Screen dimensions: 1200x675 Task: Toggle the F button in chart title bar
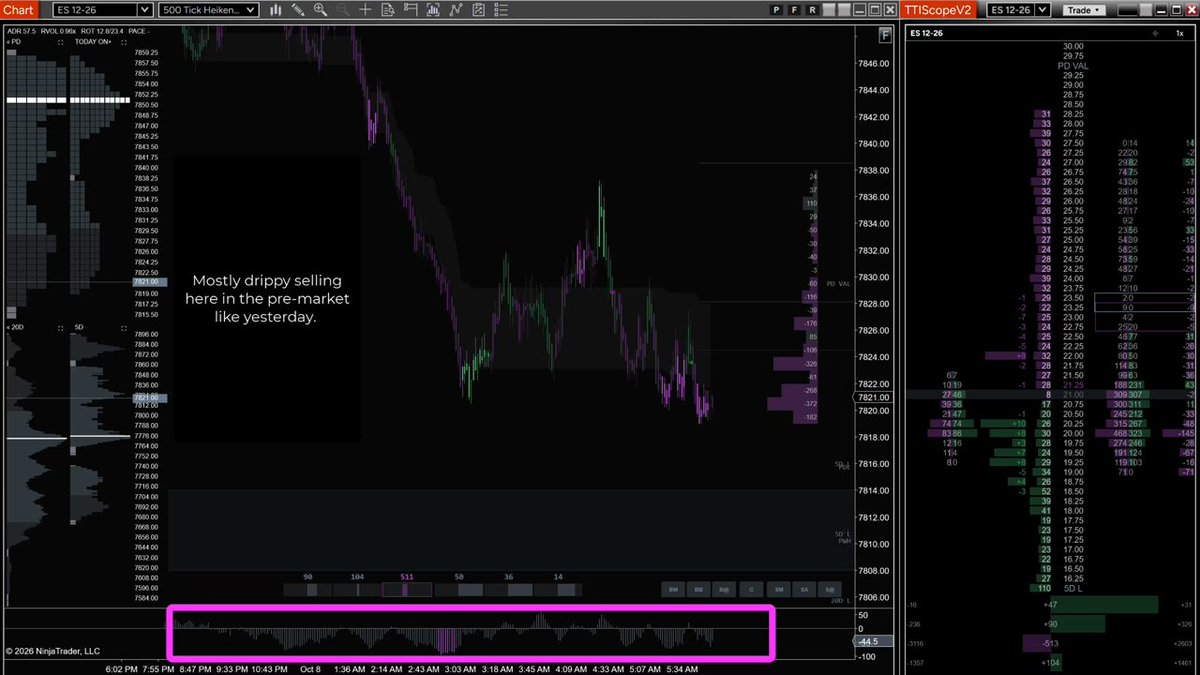(x=795, y=10)
